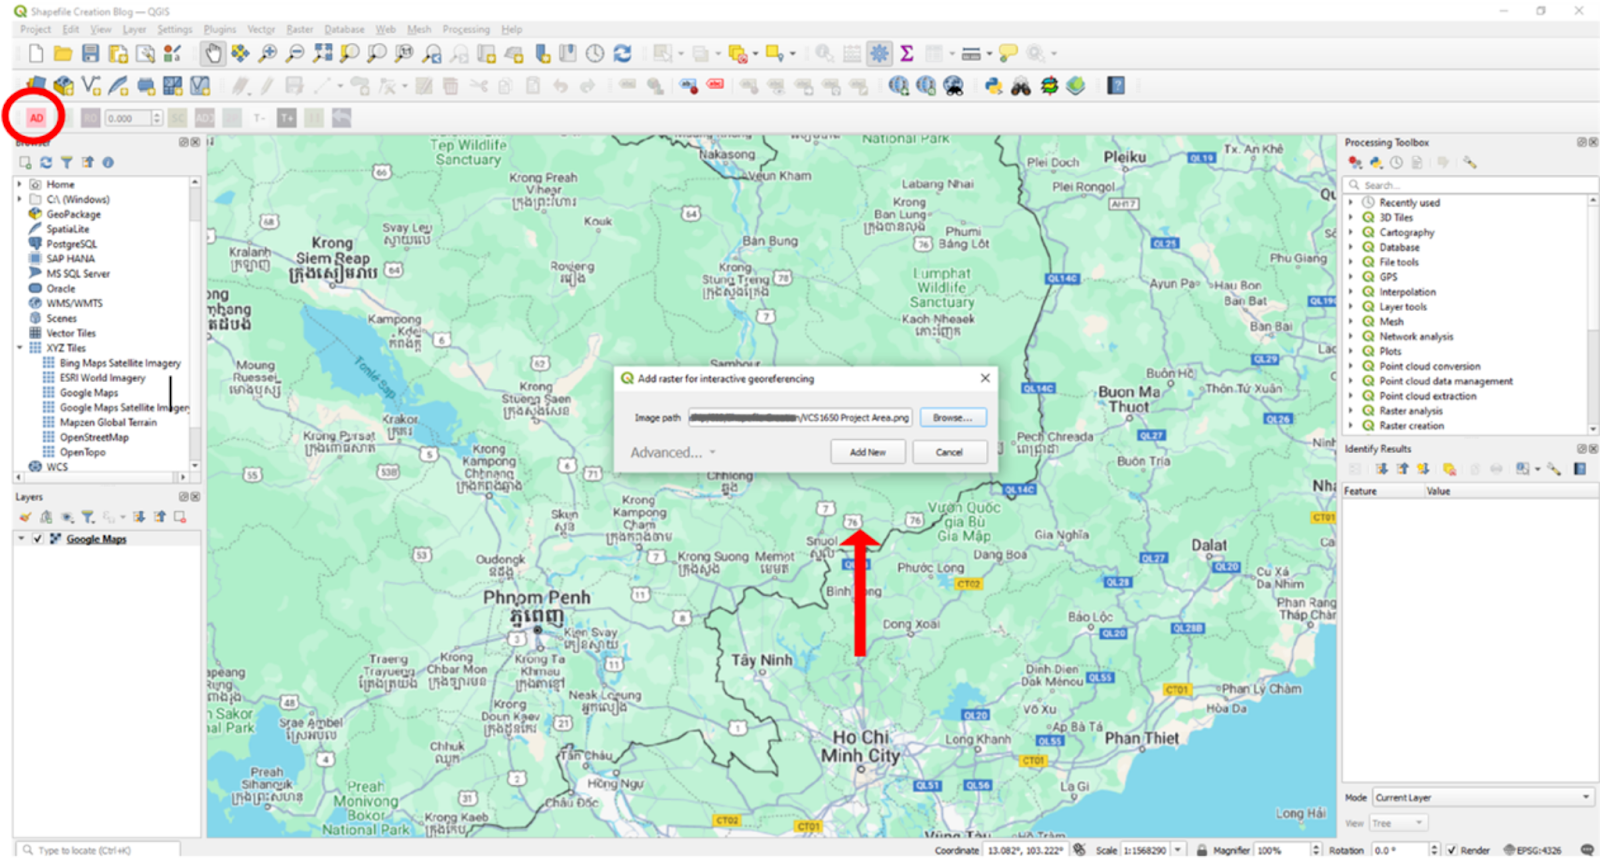The height and width of the screenshot is (860, 1600).
Task: Save the project with the floppy disk icon
Action: [90, 54]
